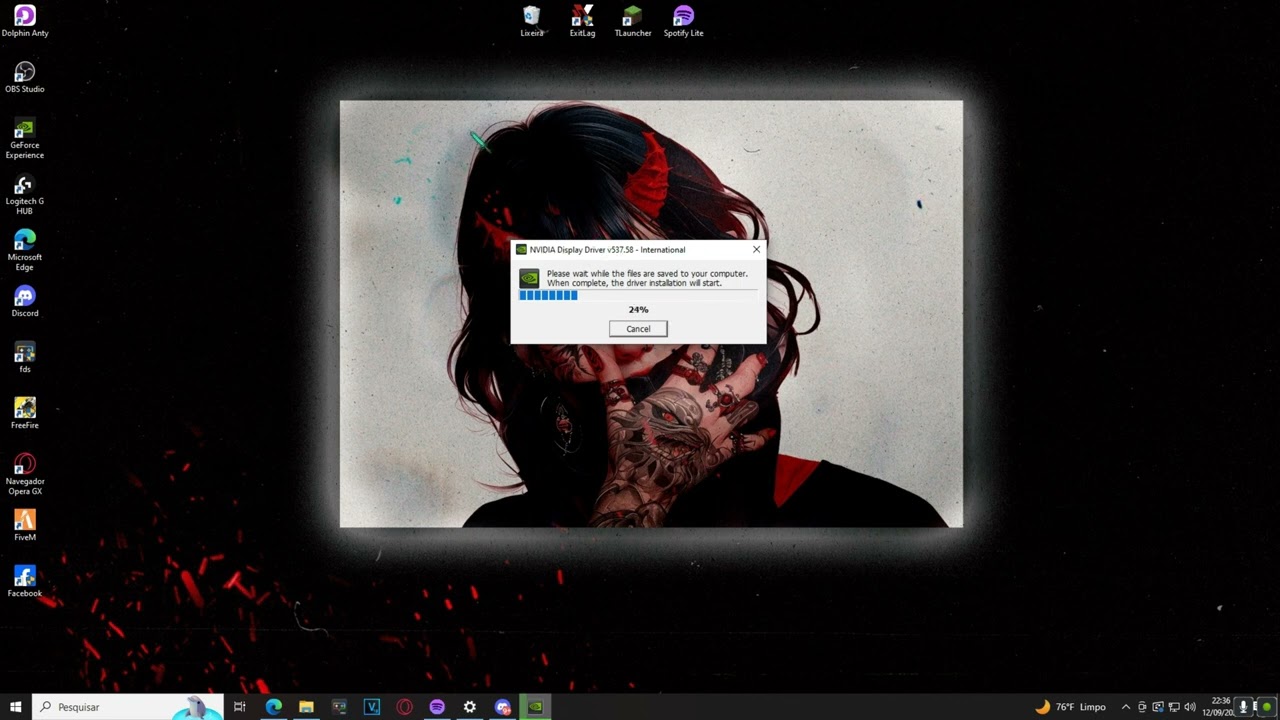The image size is (1280, 720).
Task: Select the GeForce Experience desktop icon
Action: tap(25, 138)
